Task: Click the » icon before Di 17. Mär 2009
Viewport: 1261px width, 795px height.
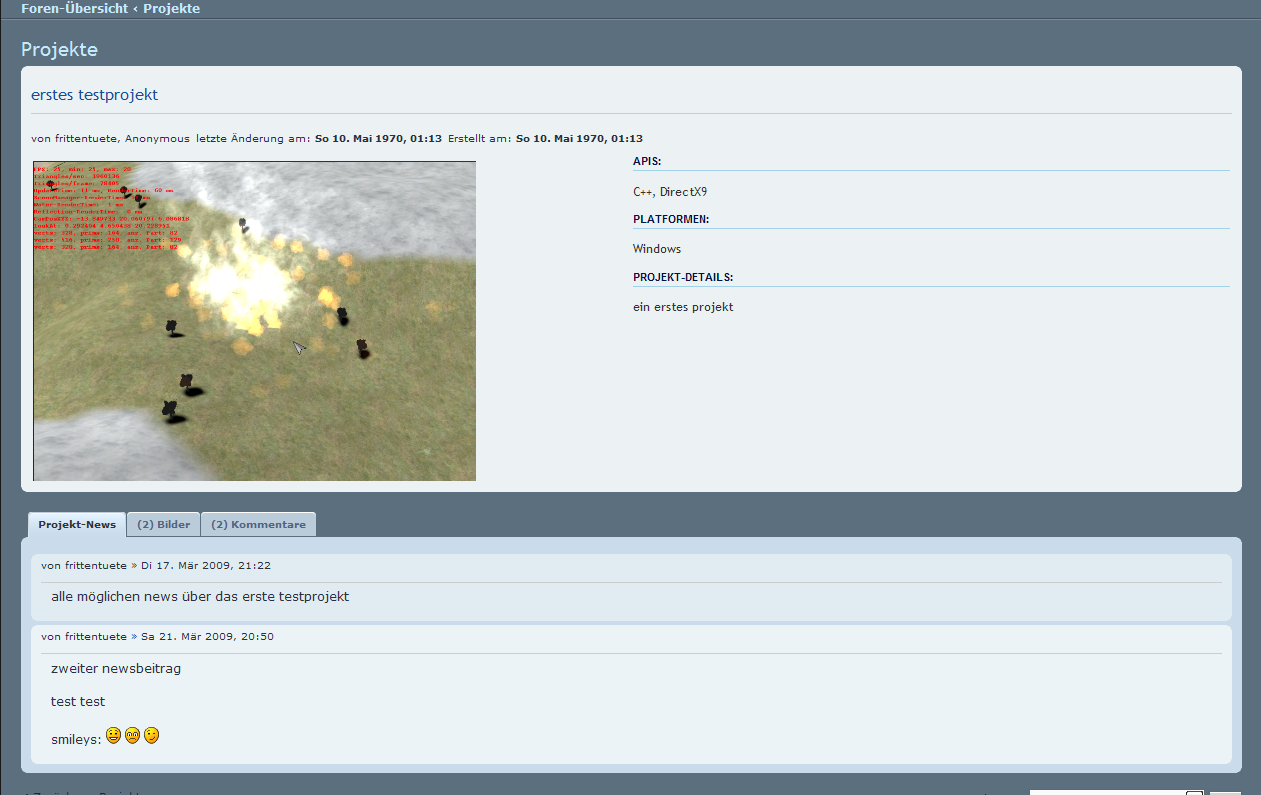Action: coord(135,566)
